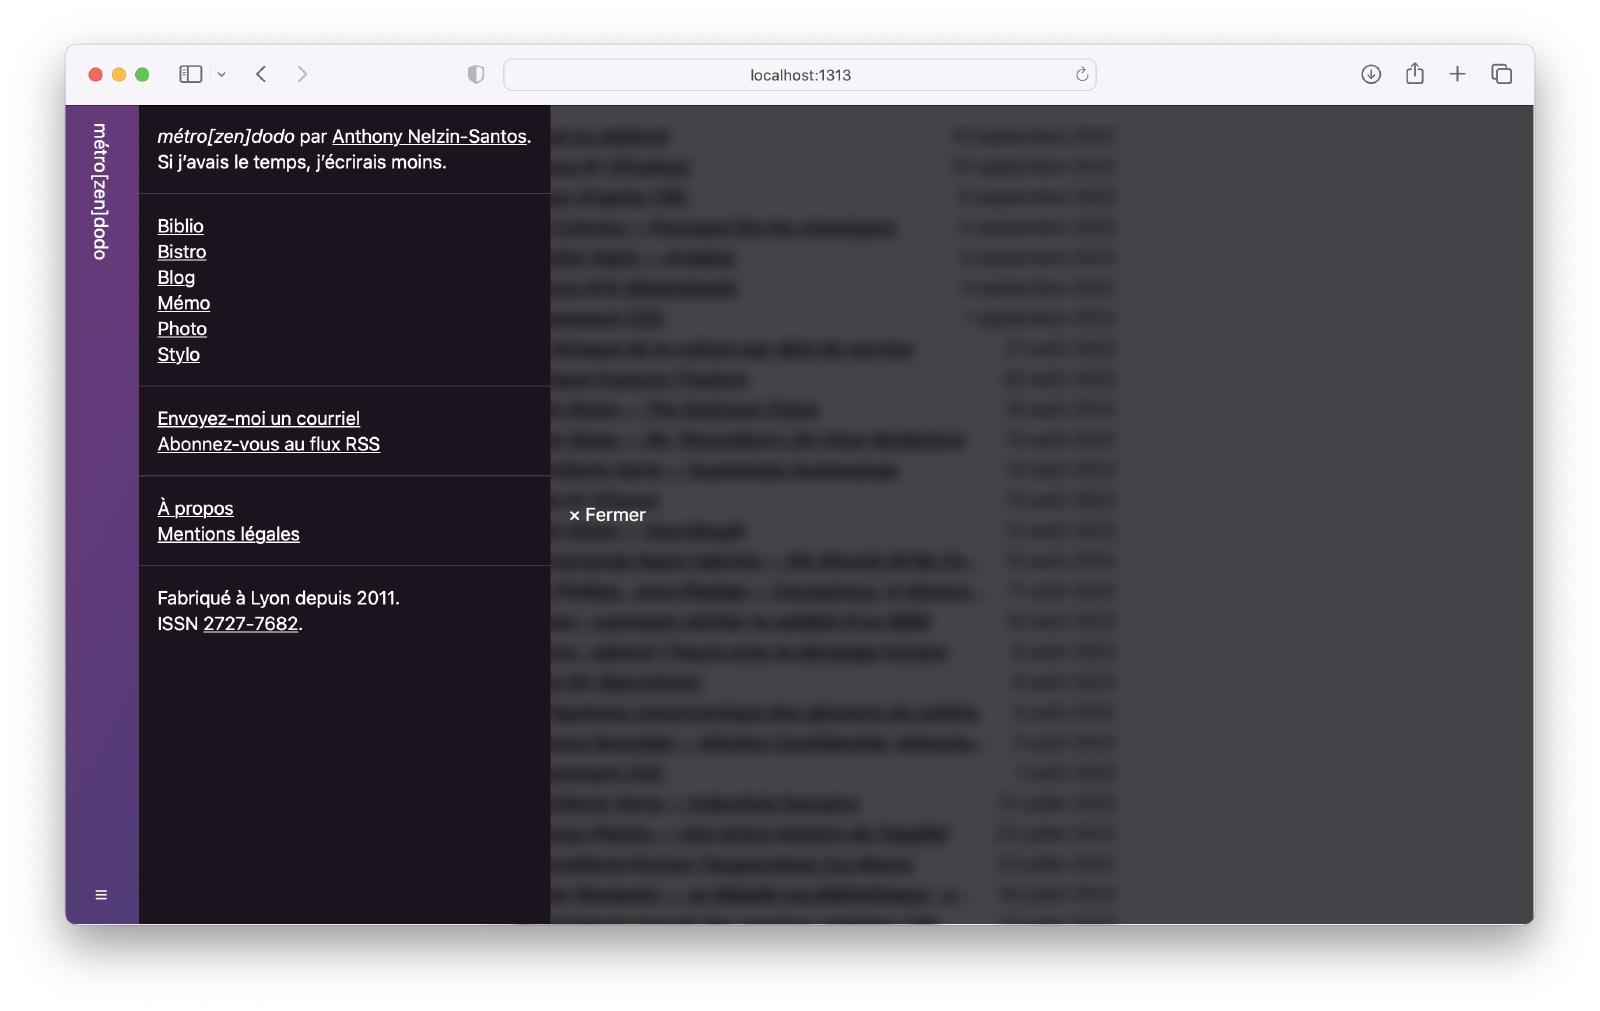The image size is (1600, 1011).
Task: Go forward to the next page
Action: [x=302, y=74]
